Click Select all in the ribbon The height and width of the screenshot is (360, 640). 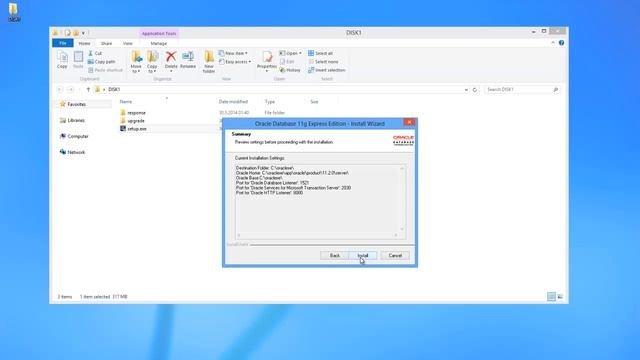(320, 53)
